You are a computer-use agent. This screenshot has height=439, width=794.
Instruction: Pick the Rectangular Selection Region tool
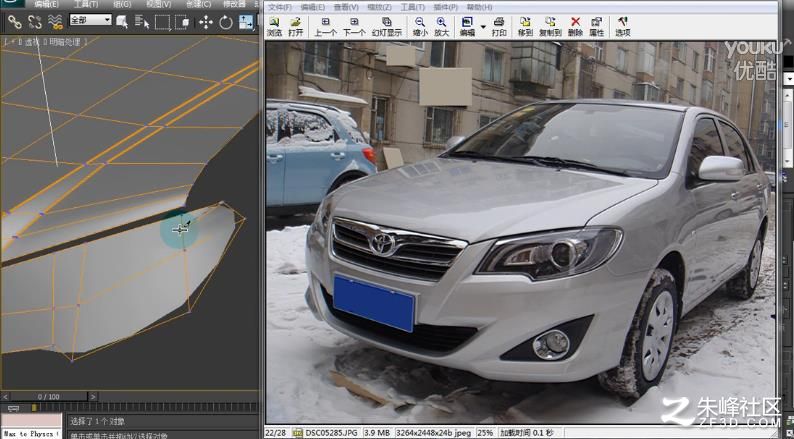tap(163, 22)
